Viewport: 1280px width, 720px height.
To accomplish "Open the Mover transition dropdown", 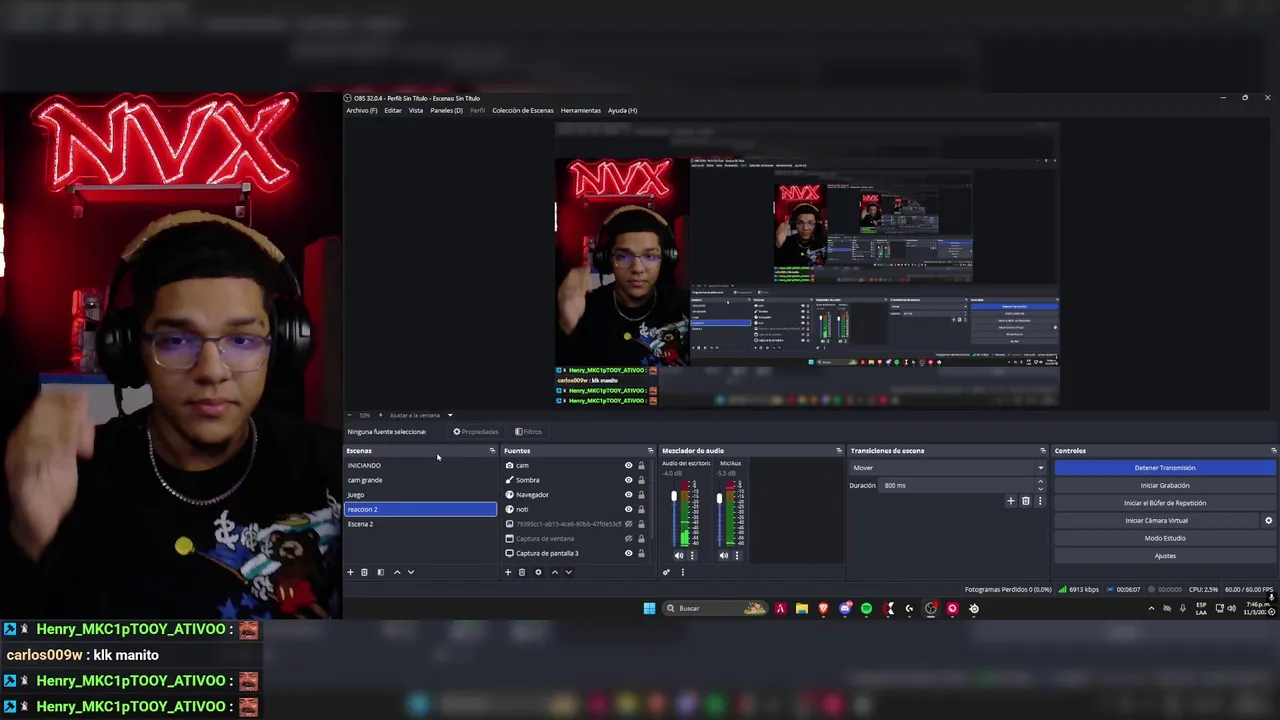I will pos(947,467).
